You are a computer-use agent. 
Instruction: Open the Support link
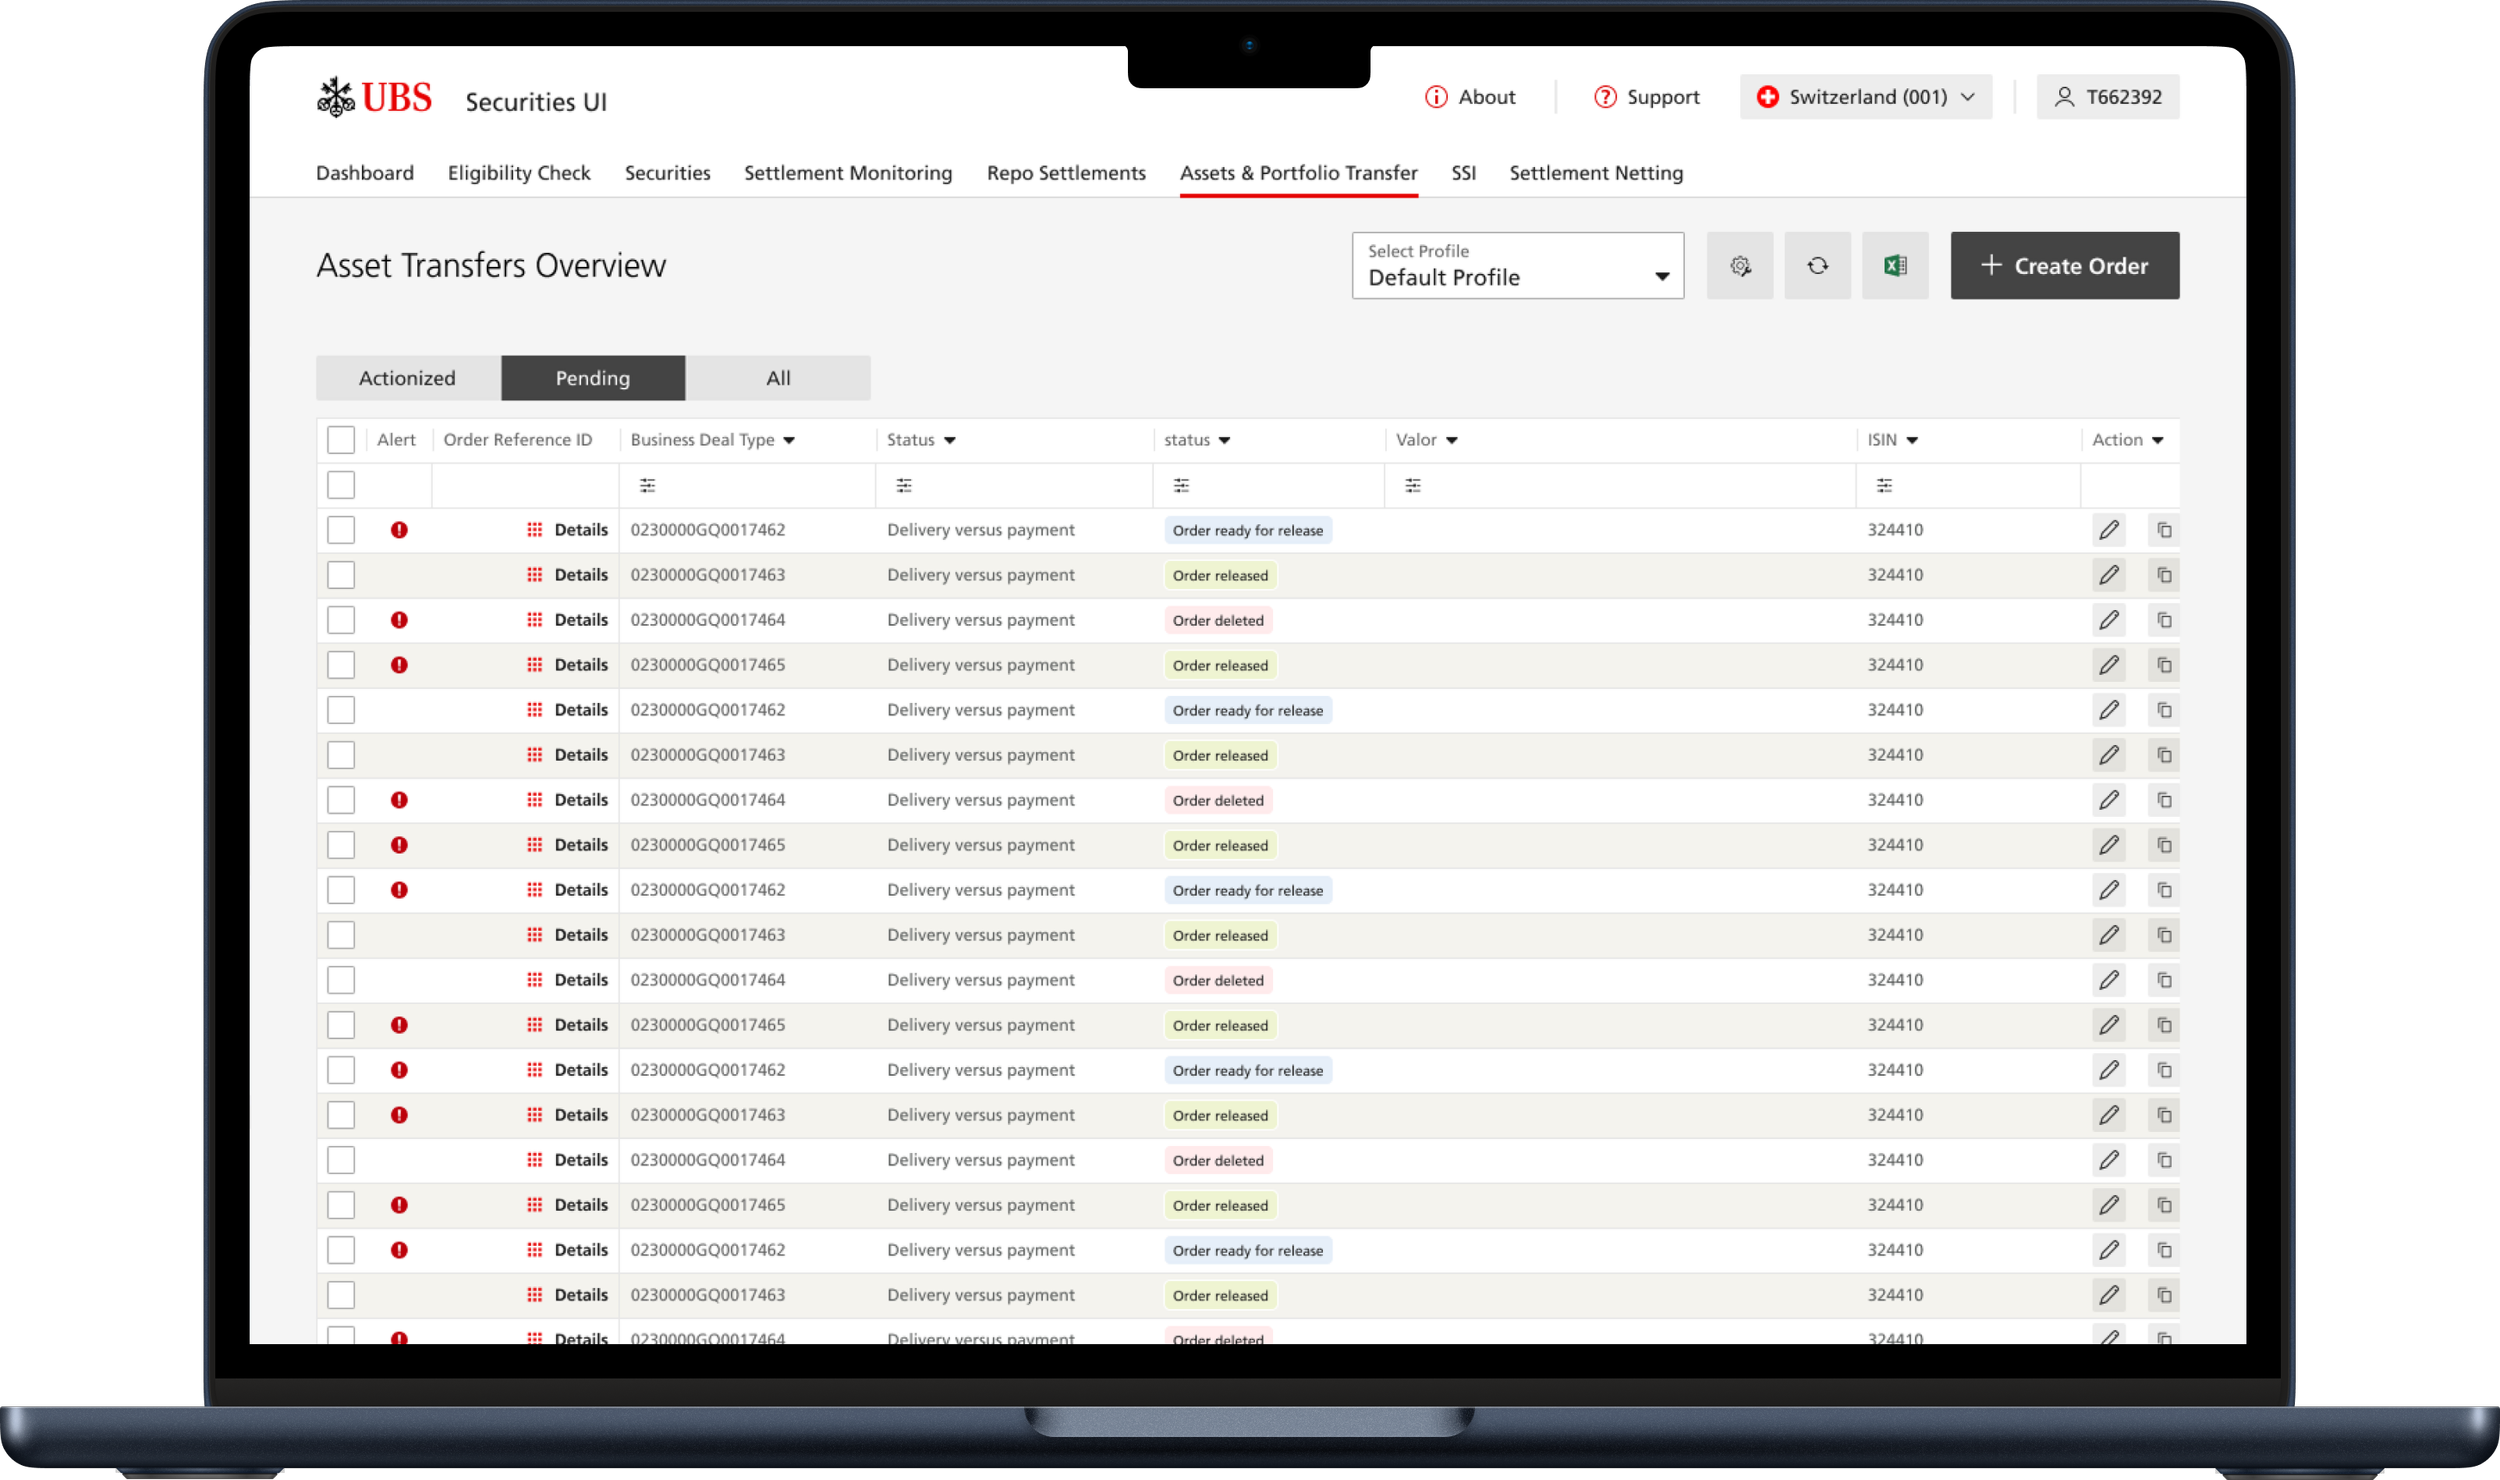[x=1646, y=97]
